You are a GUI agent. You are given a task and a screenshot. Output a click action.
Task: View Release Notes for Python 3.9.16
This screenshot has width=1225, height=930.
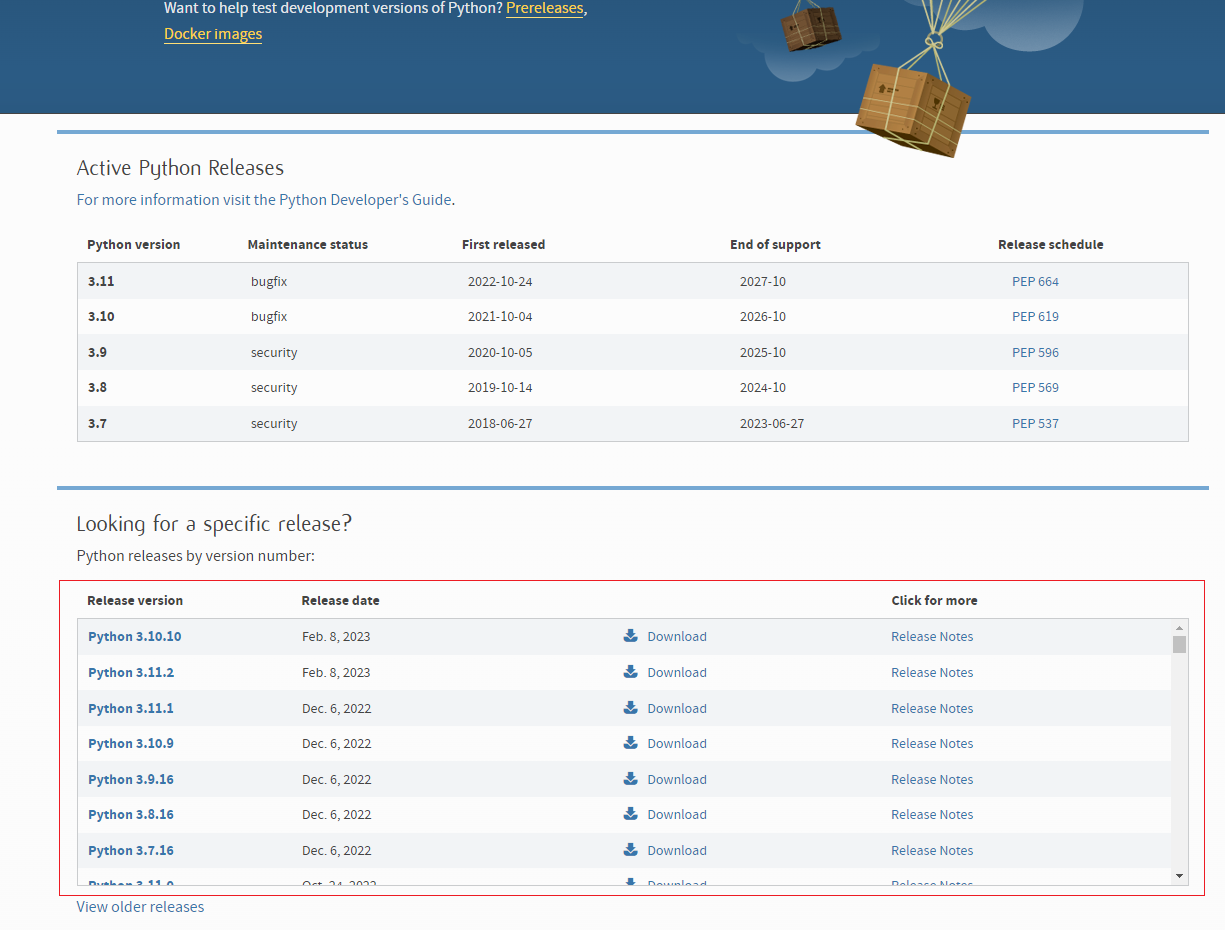[932, 780]
